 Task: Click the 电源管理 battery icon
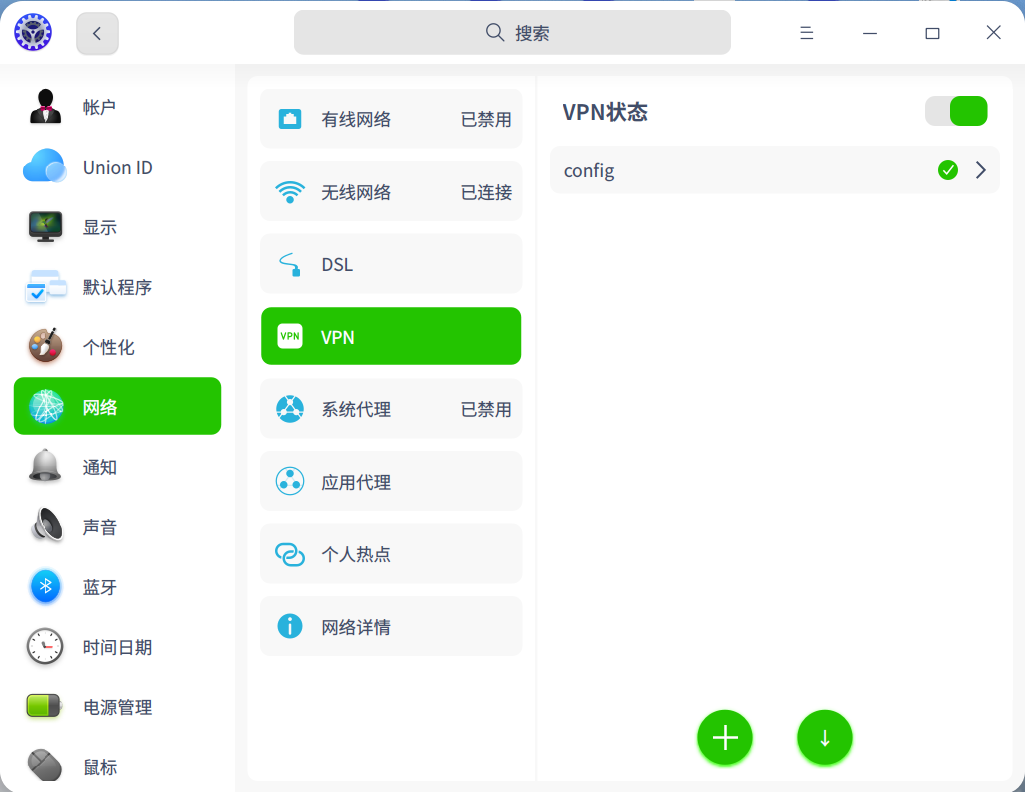pyautogui.click(x=44, y=706)
